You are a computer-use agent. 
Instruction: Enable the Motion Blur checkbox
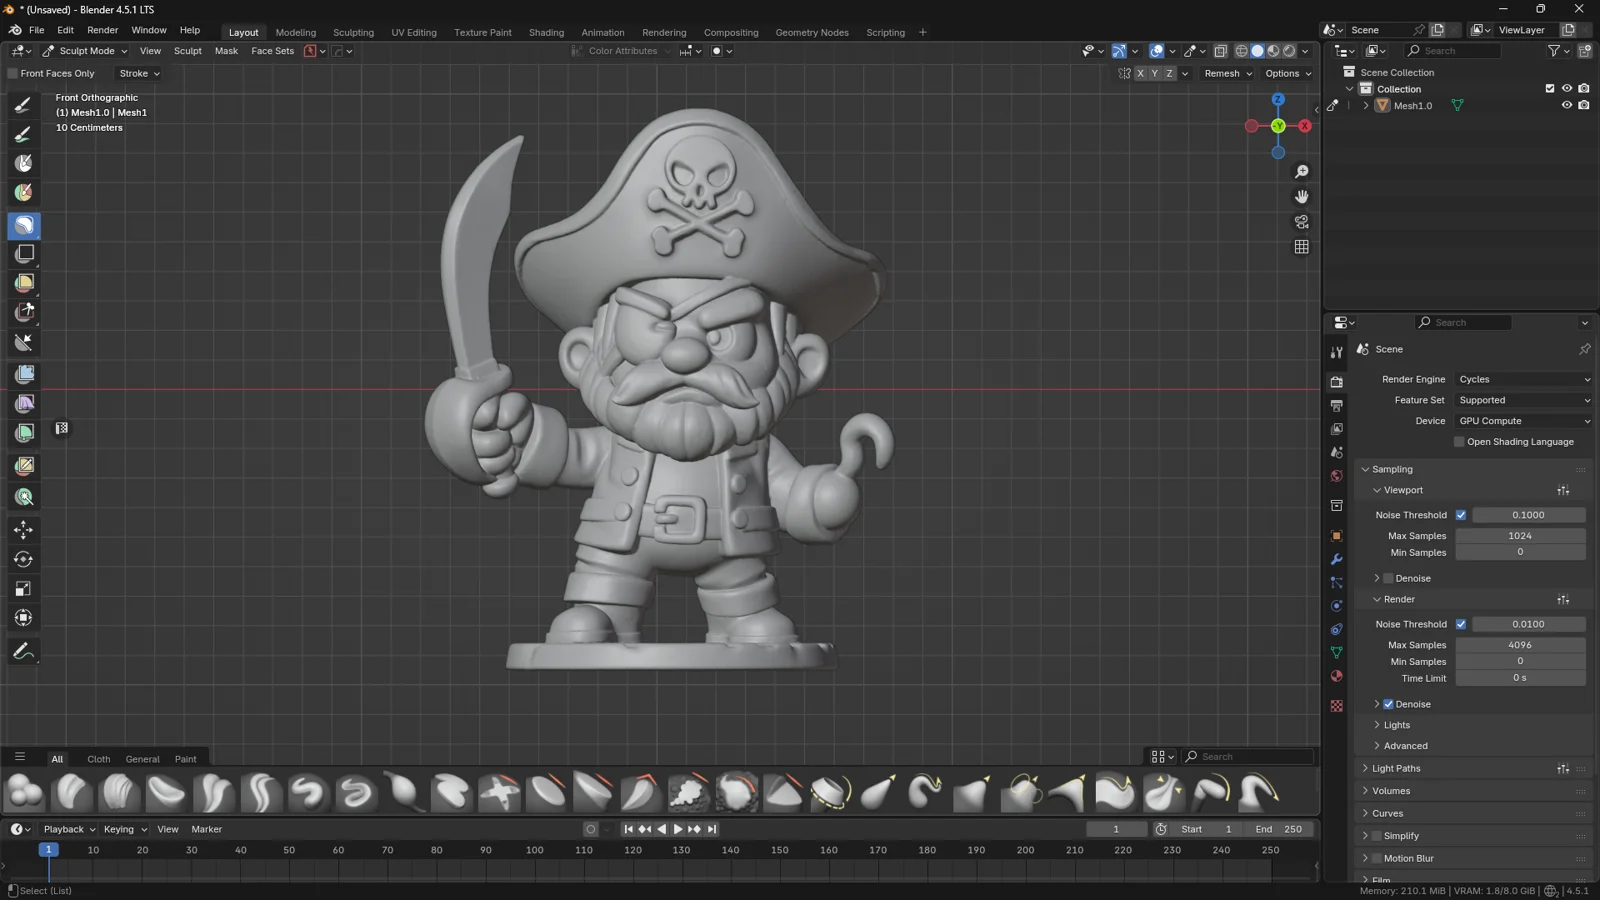tap(1376, 858)
